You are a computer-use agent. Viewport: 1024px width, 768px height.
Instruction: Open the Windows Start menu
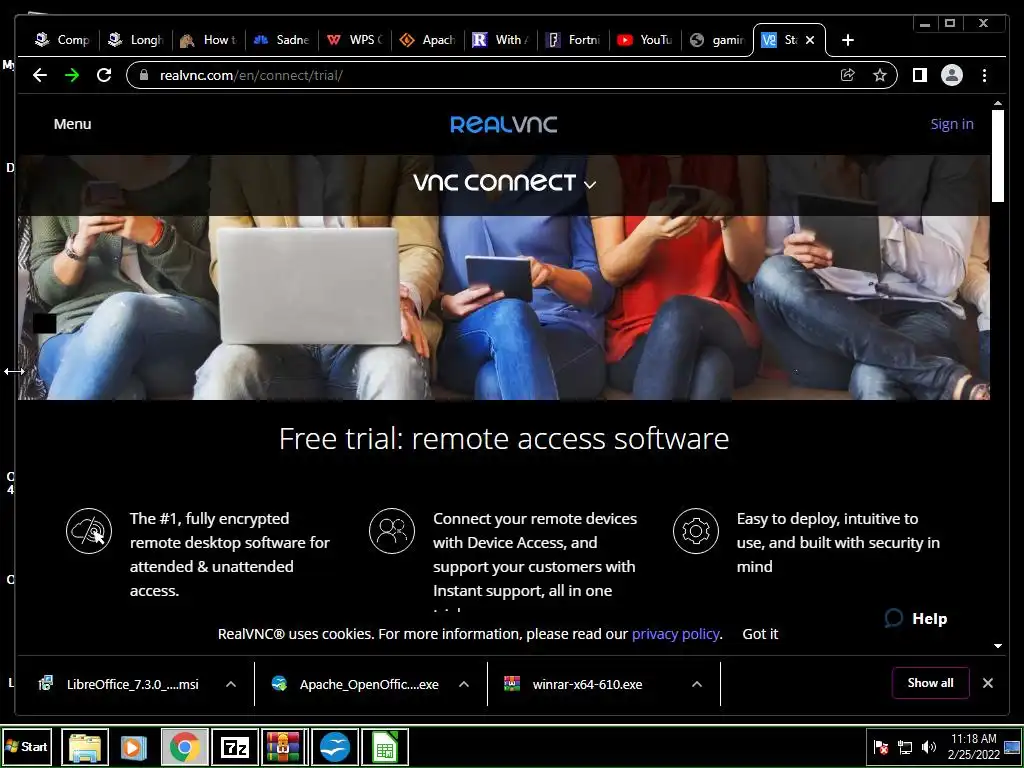[27, 746]
